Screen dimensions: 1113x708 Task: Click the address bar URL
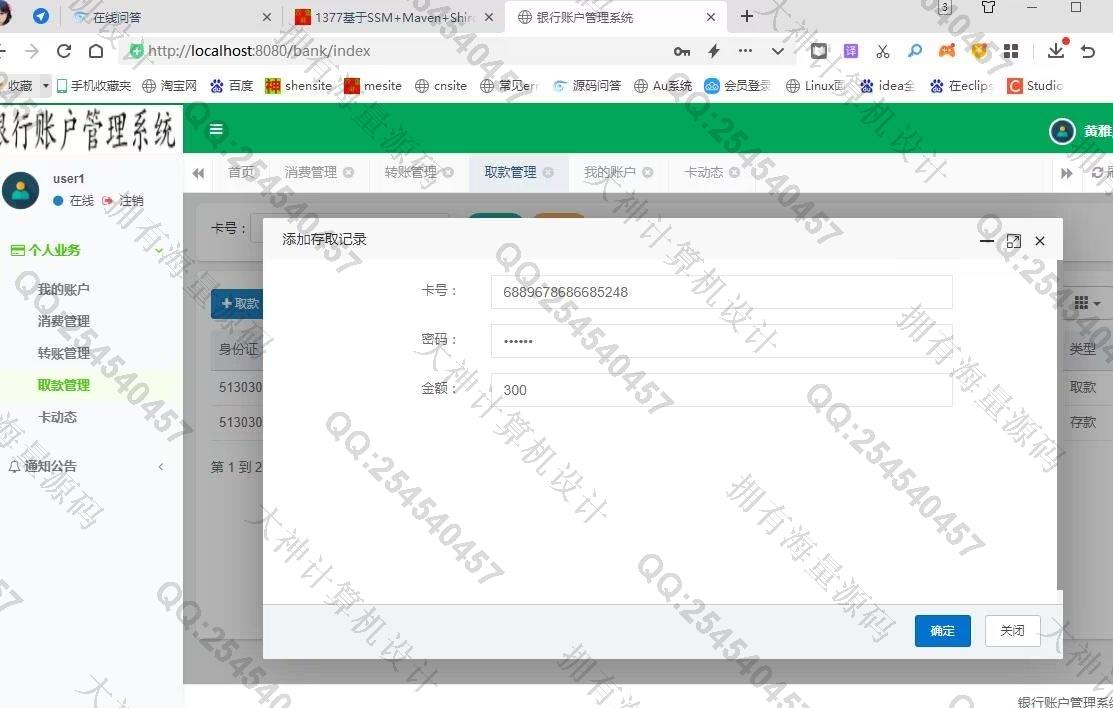259,51
